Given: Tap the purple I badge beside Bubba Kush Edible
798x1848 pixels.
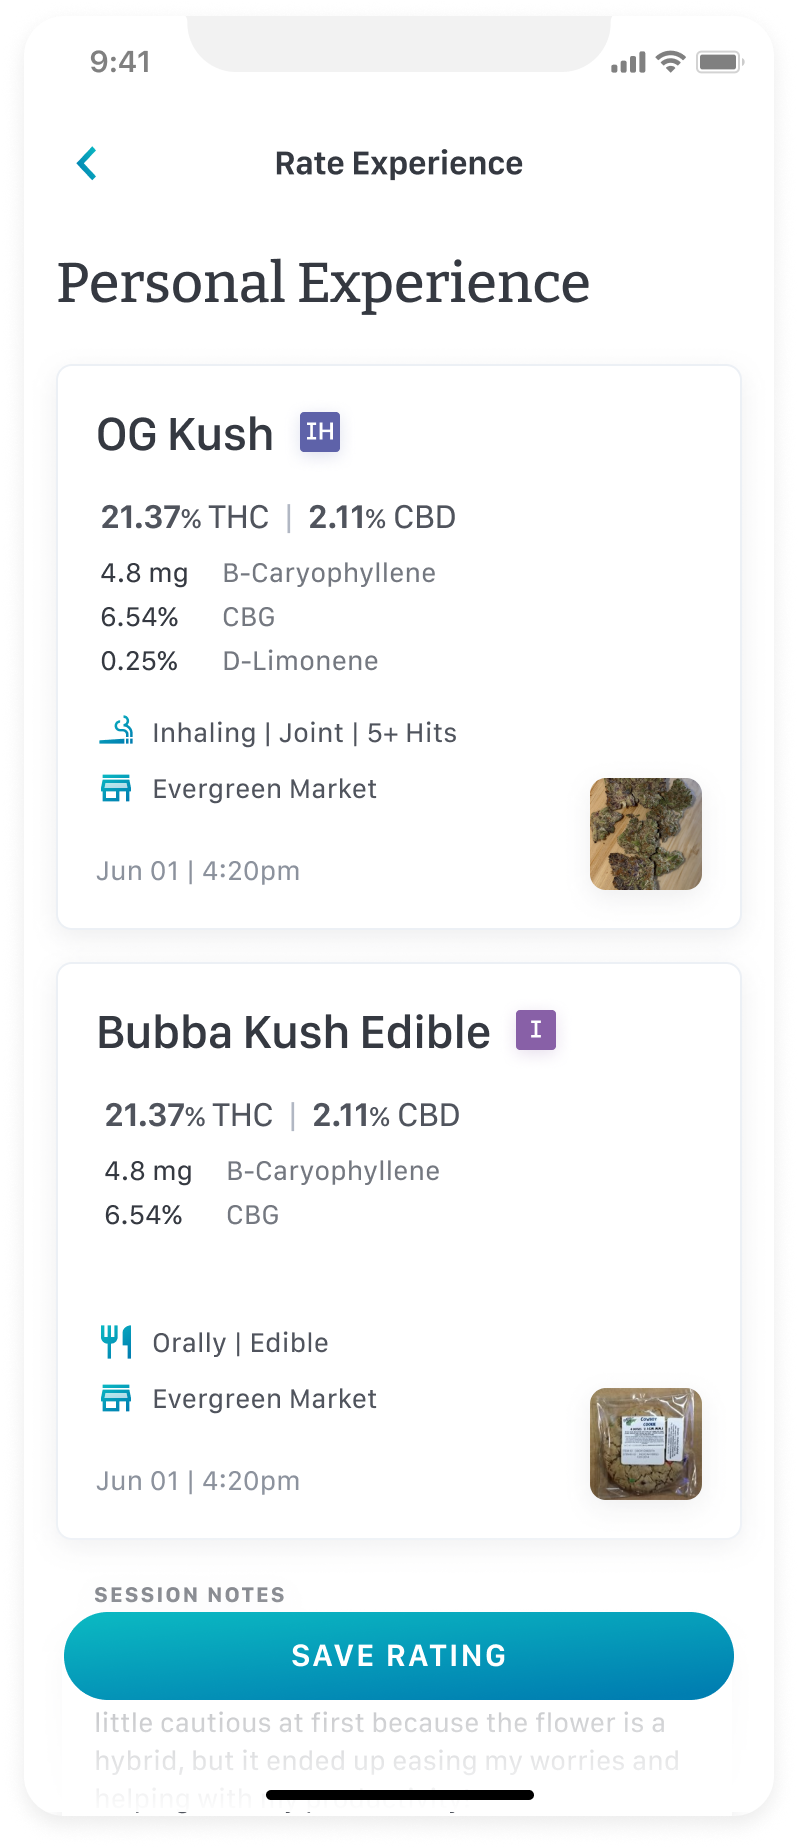Looking at the screenshot, I should (x=536, y=1030).
